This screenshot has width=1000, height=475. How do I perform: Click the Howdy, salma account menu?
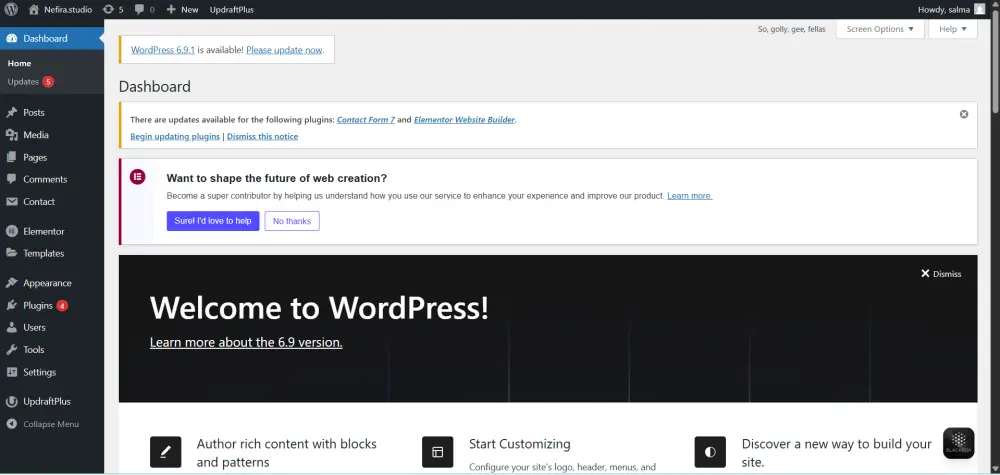click(952, 10)
